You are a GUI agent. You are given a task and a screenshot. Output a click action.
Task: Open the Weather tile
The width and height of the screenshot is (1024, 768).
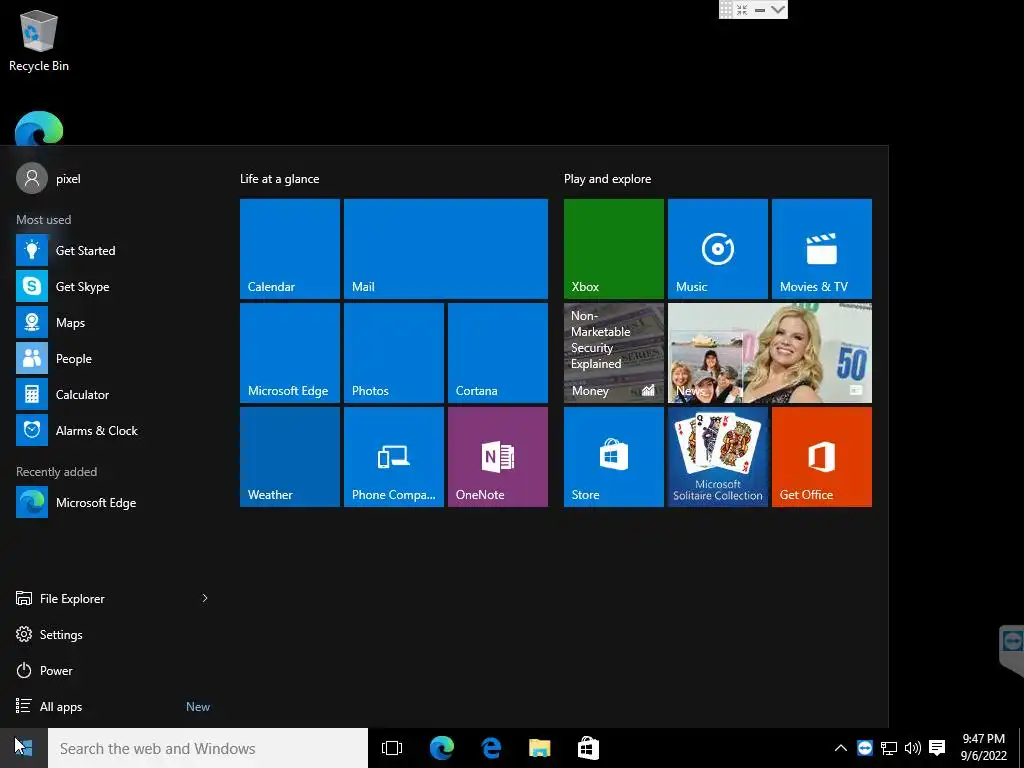(289, 457)
